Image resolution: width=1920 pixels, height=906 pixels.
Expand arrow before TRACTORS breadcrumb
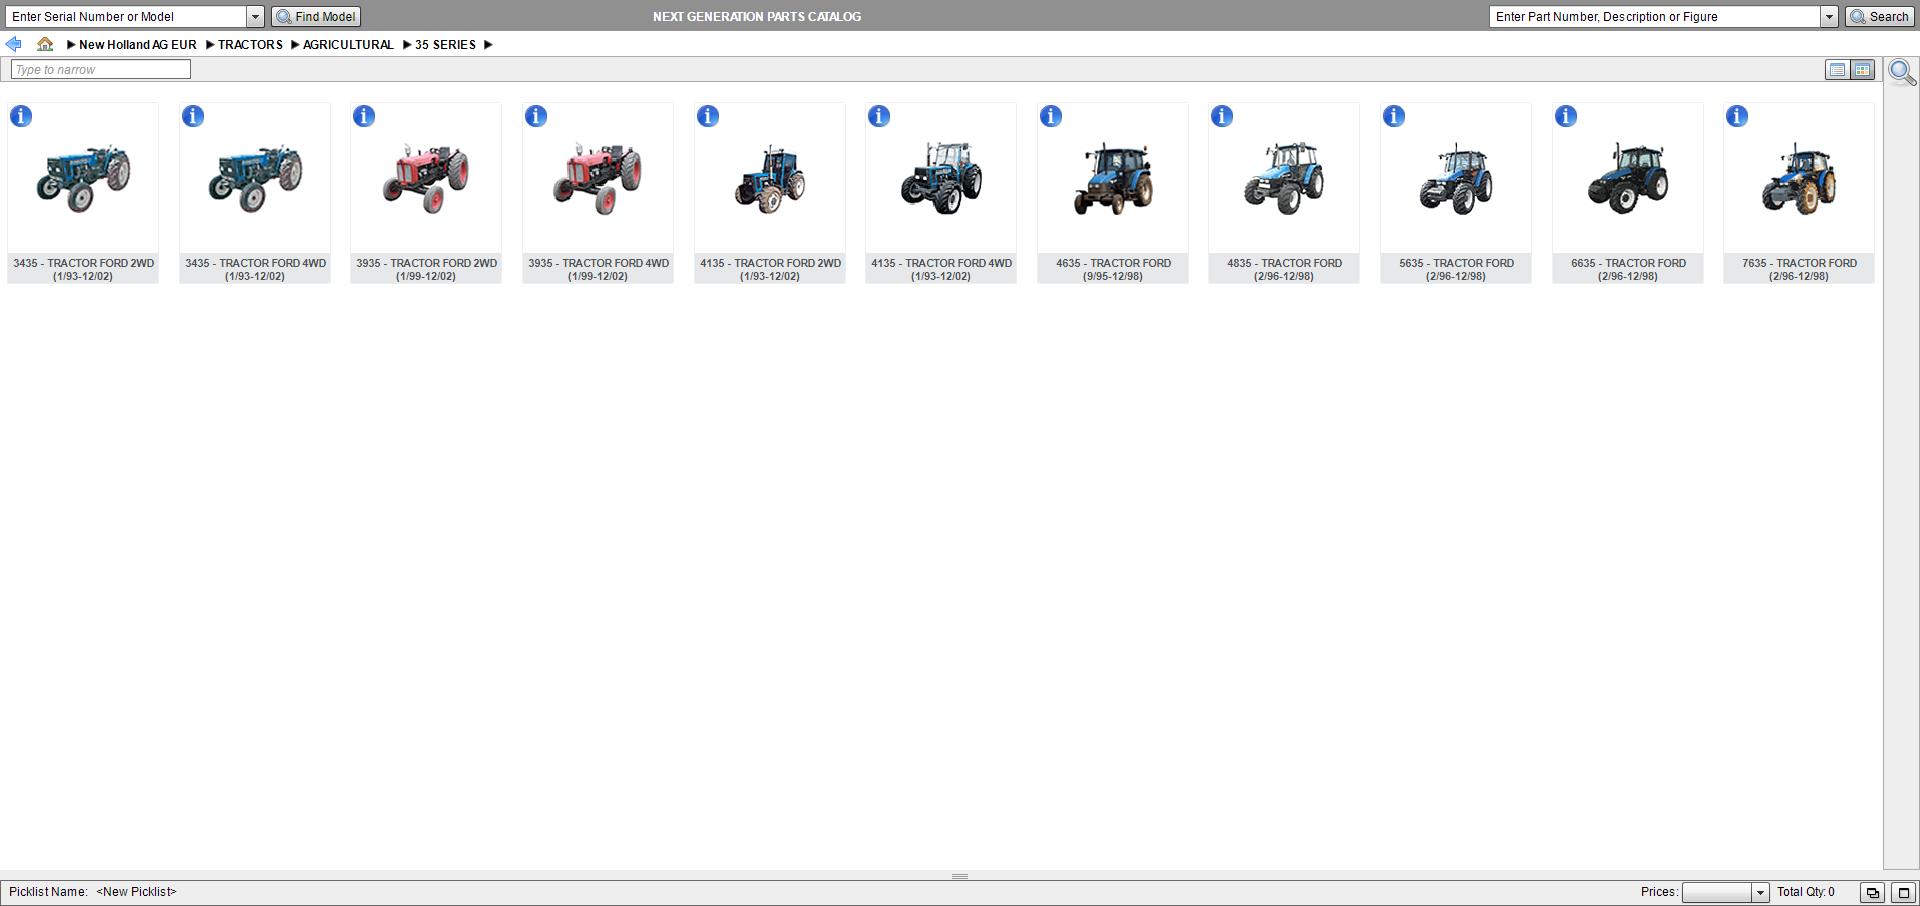210,45
